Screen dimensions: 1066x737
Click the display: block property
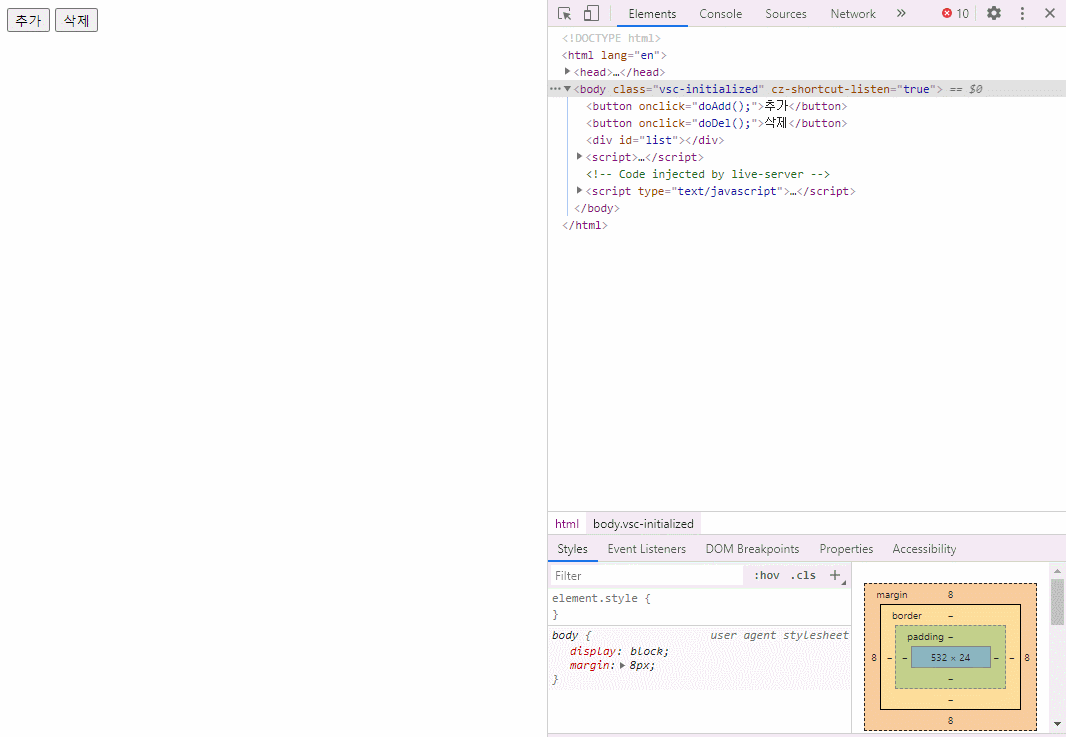point(619,651)
